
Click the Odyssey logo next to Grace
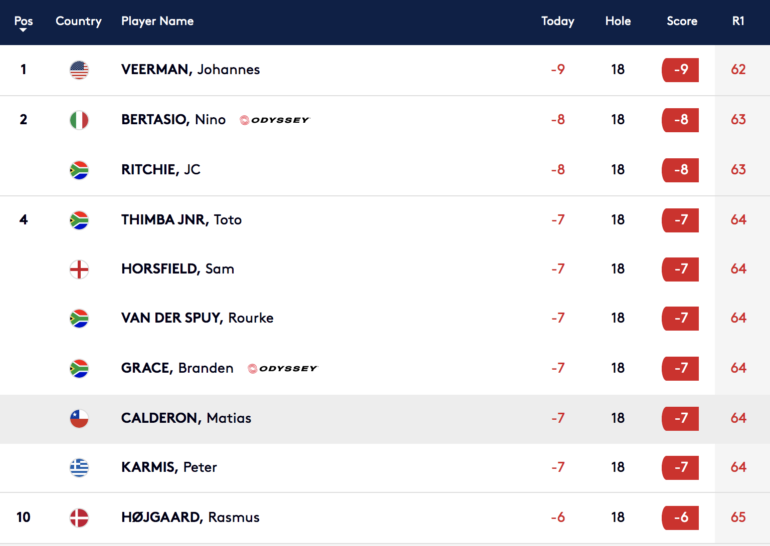(282, 368)
